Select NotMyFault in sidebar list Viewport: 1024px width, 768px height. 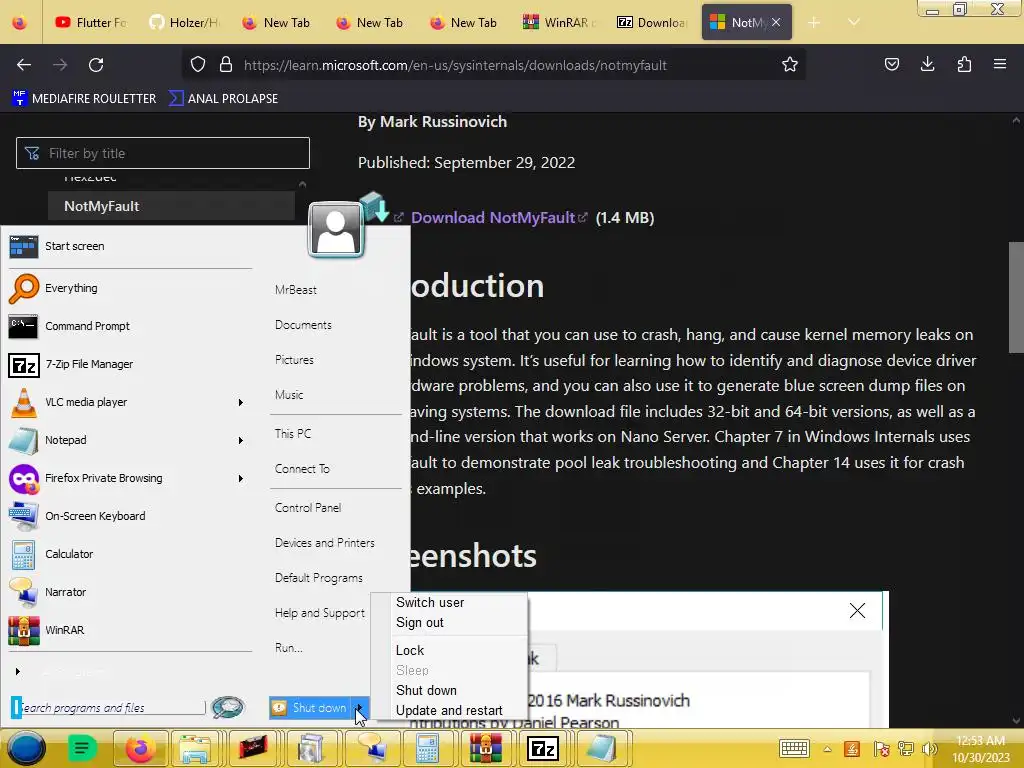click(171, 206)
